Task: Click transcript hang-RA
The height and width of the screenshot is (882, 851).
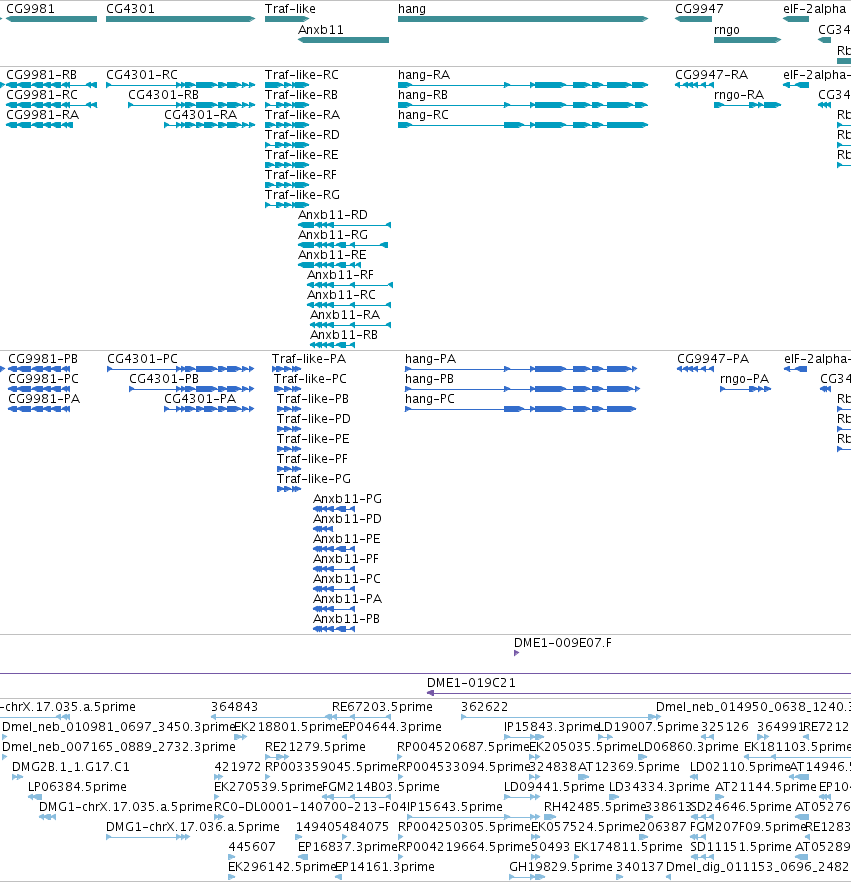Action: coord(523,85)
